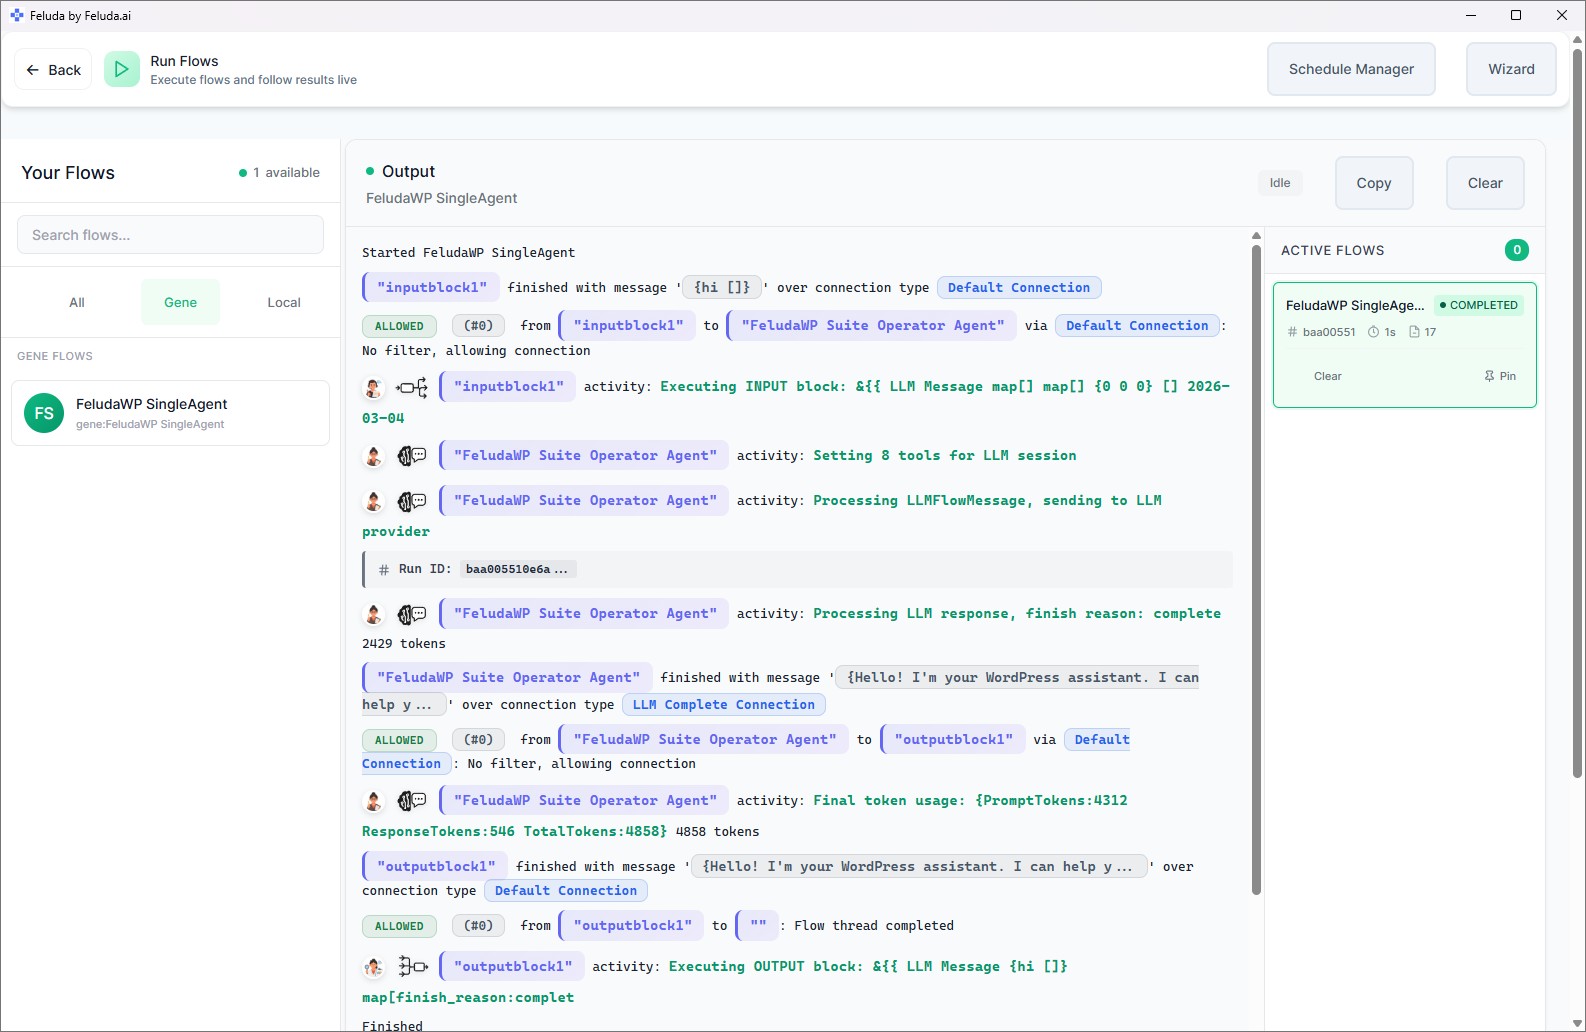The image size is (1586, 1032).
Task: Click the Idle status indicator
Action: 1280,183
